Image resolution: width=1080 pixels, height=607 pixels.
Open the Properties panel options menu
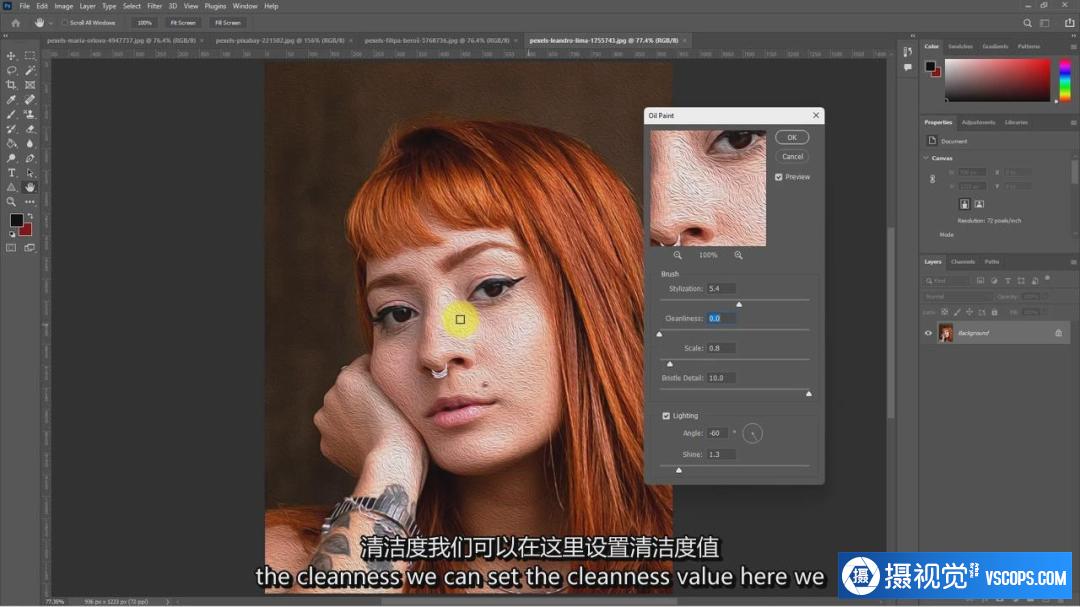(1072, 123)
